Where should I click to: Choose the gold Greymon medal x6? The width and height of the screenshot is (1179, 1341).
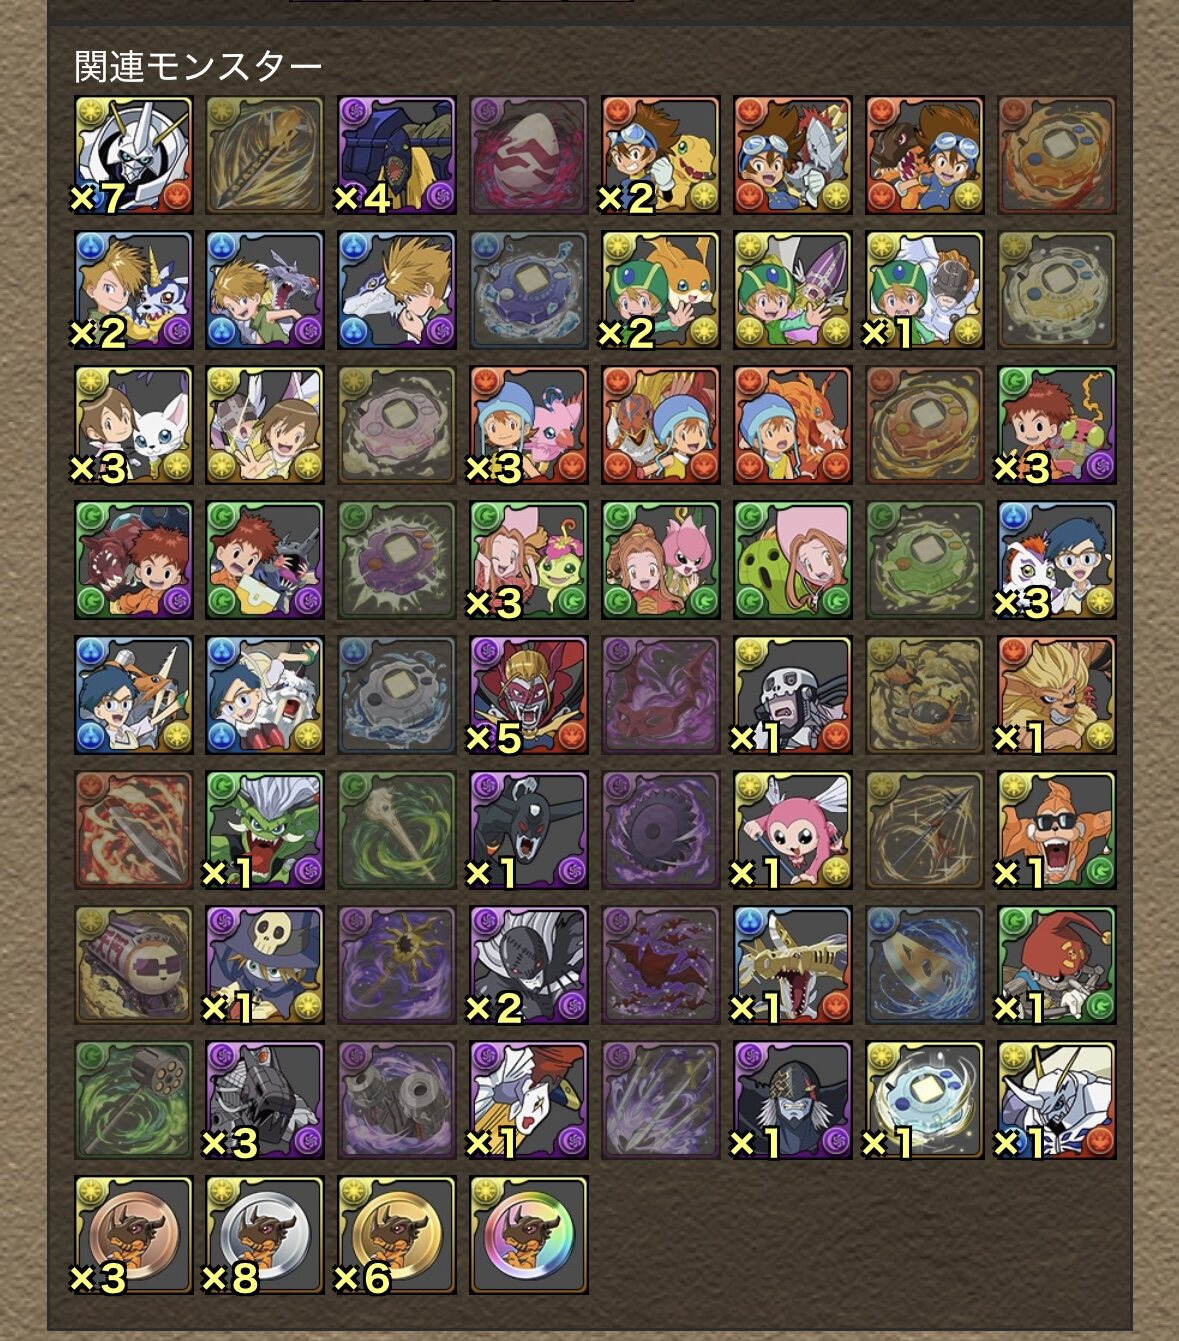[x=397, y=1235]
